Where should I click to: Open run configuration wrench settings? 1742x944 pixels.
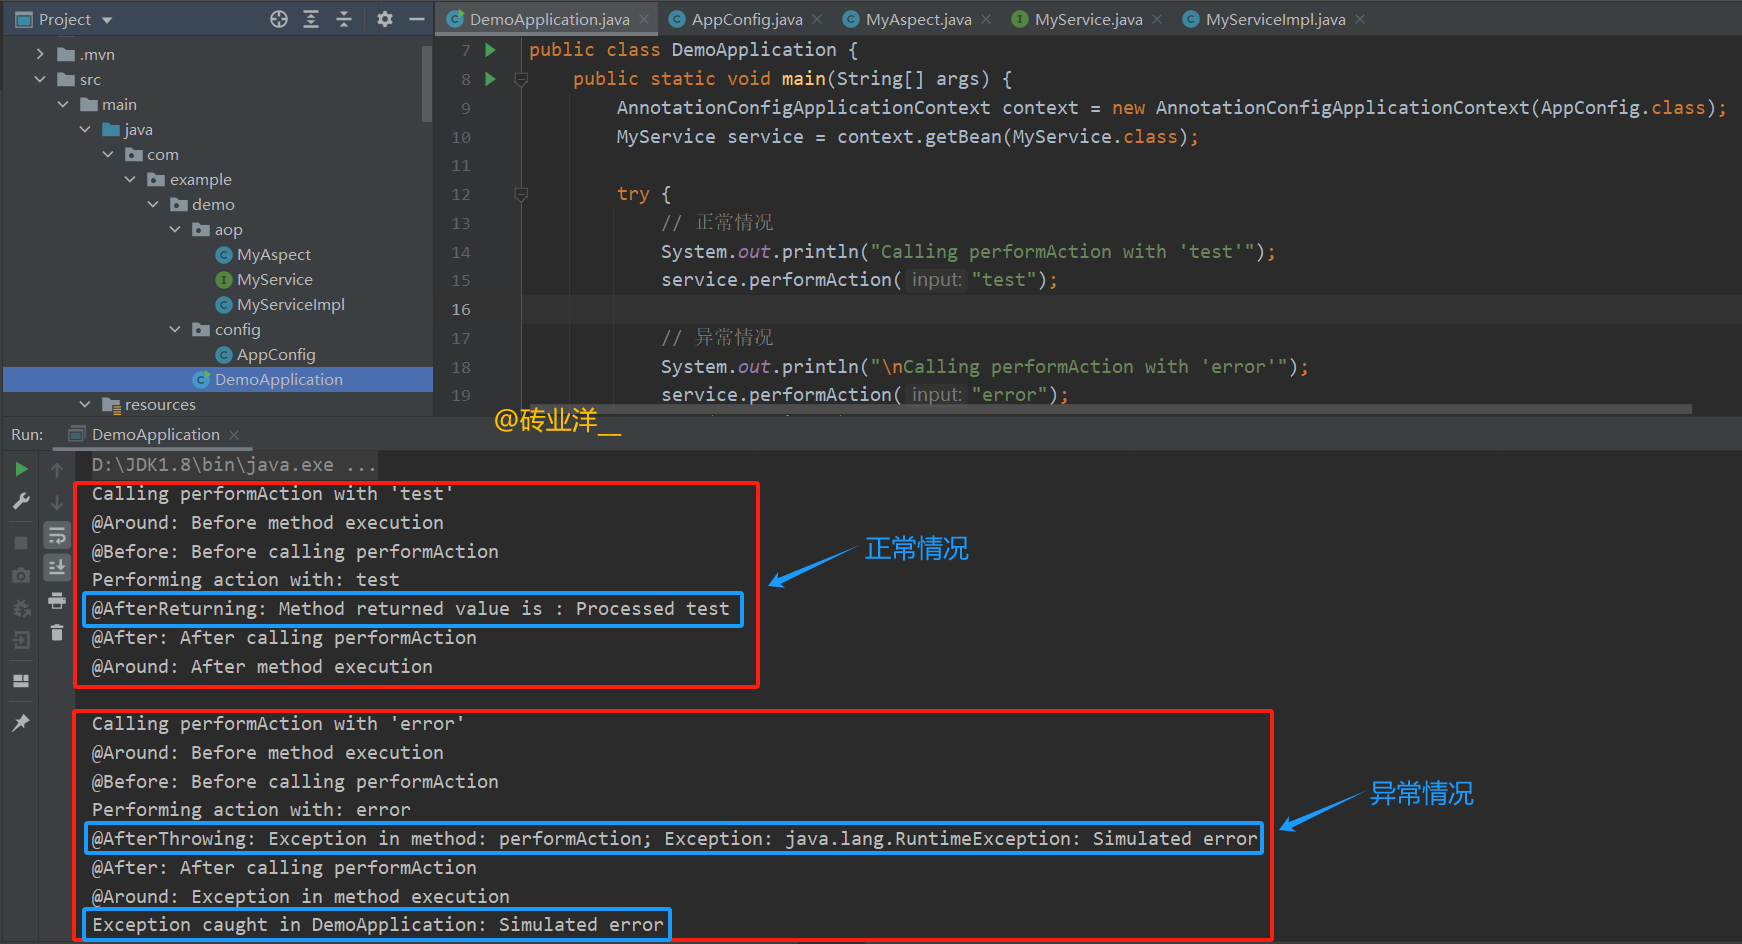click(x=21, y=501)
